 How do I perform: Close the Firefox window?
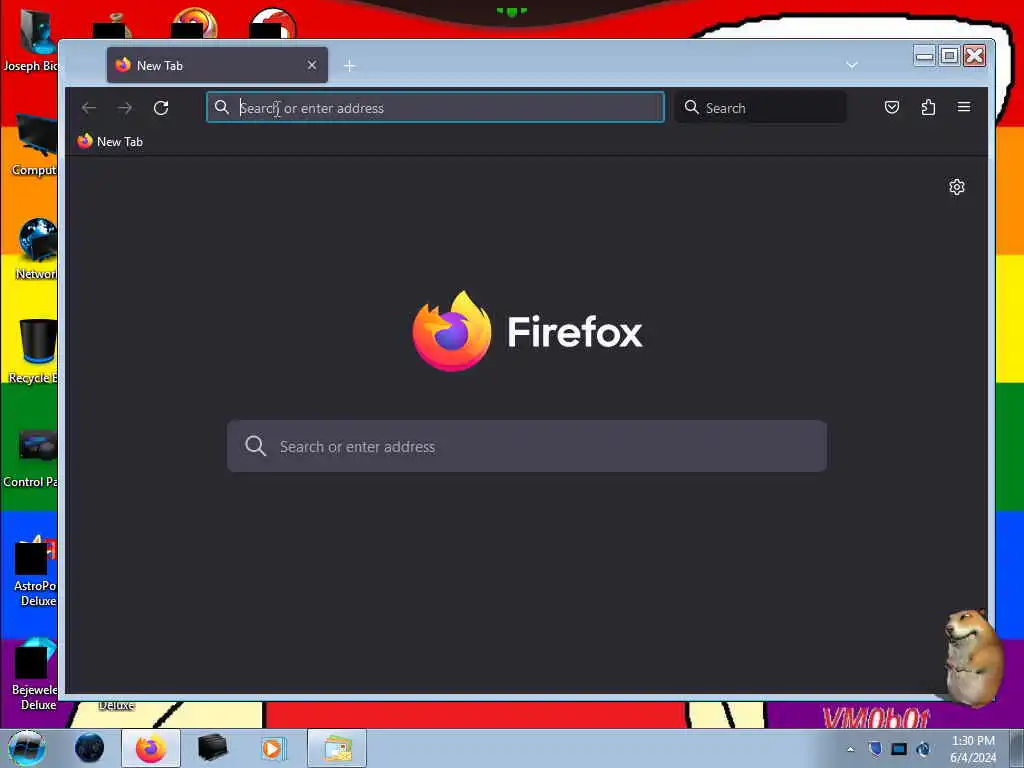[x=974, y=56]
